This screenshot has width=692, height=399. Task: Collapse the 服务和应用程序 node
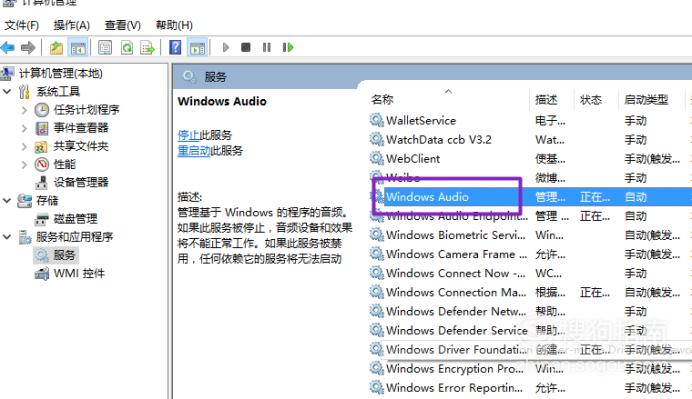pyautogui.click(x=7, y=237)
